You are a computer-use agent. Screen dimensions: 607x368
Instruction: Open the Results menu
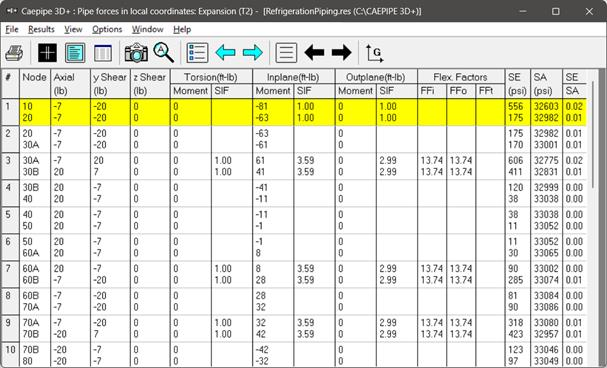[41, 29]
